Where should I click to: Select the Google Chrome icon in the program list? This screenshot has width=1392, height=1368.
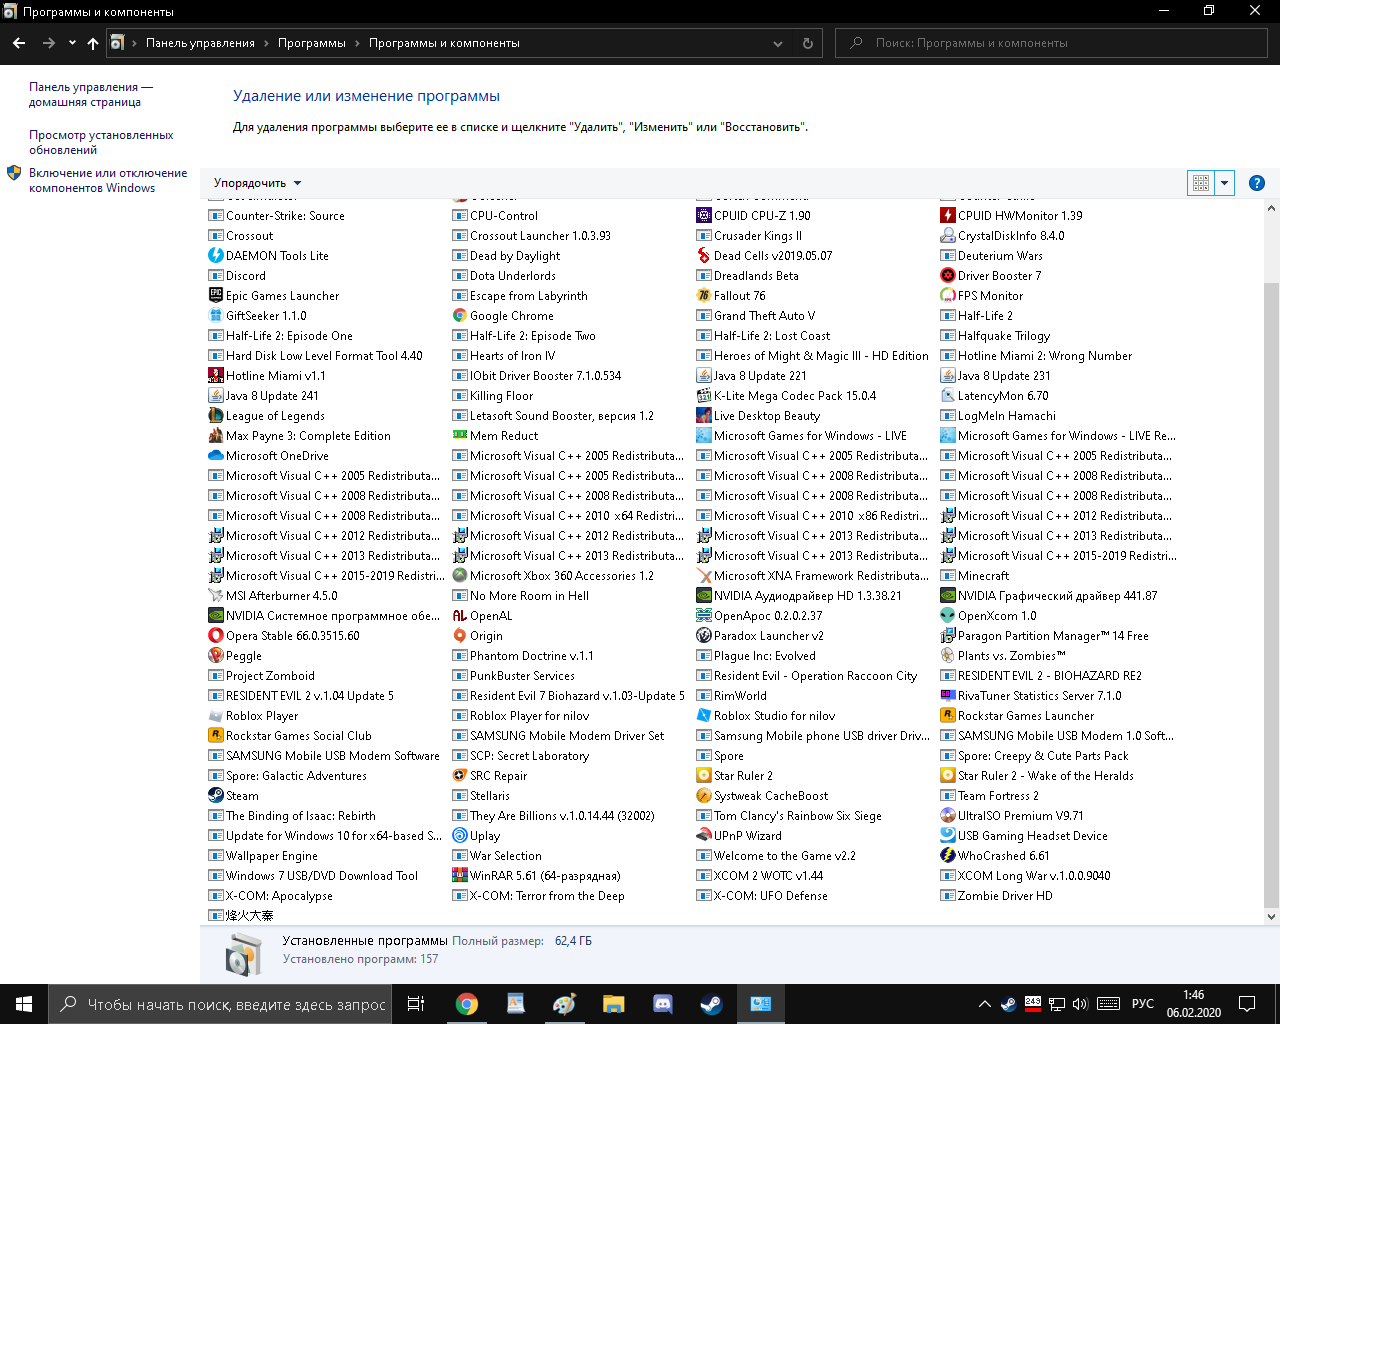point(459,316)
